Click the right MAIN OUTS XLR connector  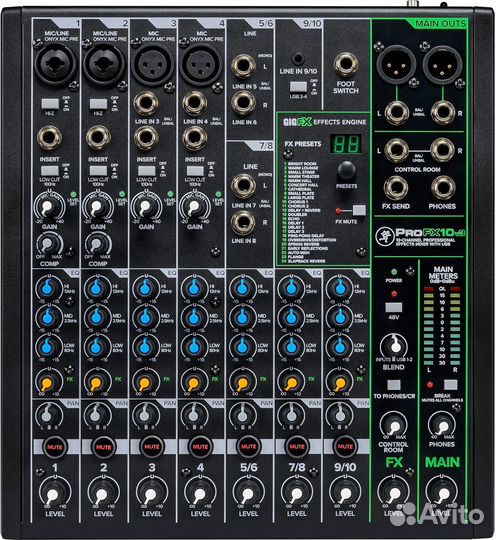(442, 65)
